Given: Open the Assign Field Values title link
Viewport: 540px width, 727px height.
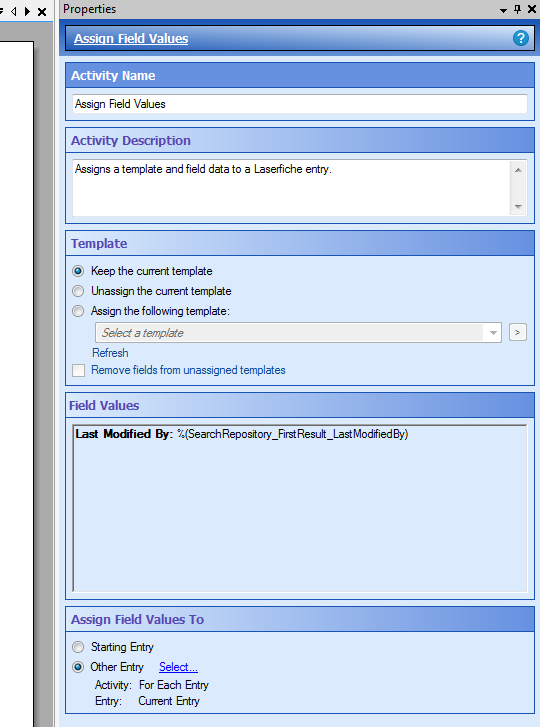Looking at the screenshot, I should point(131,38).
